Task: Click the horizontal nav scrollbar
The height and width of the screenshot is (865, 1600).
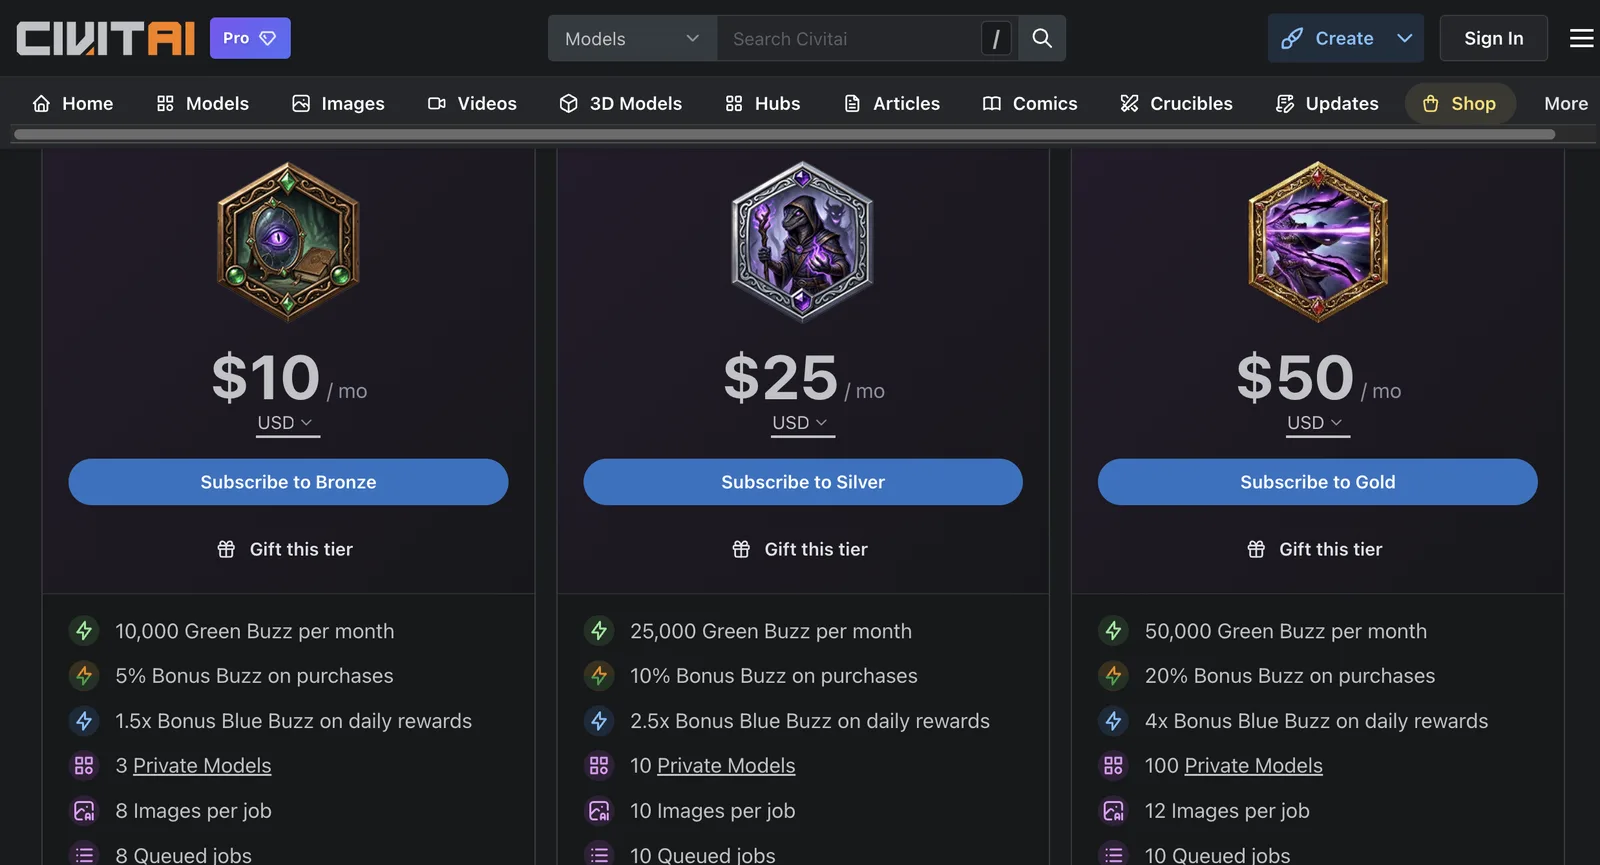Action: point(785,134)
